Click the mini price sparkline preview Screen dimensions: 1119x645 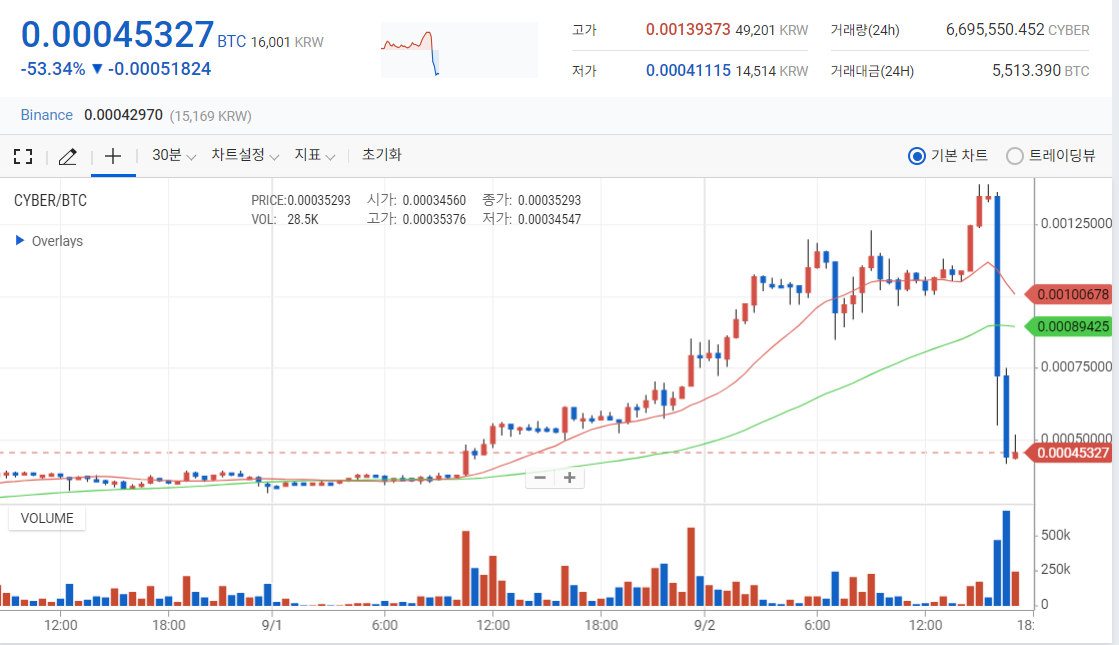458,49
